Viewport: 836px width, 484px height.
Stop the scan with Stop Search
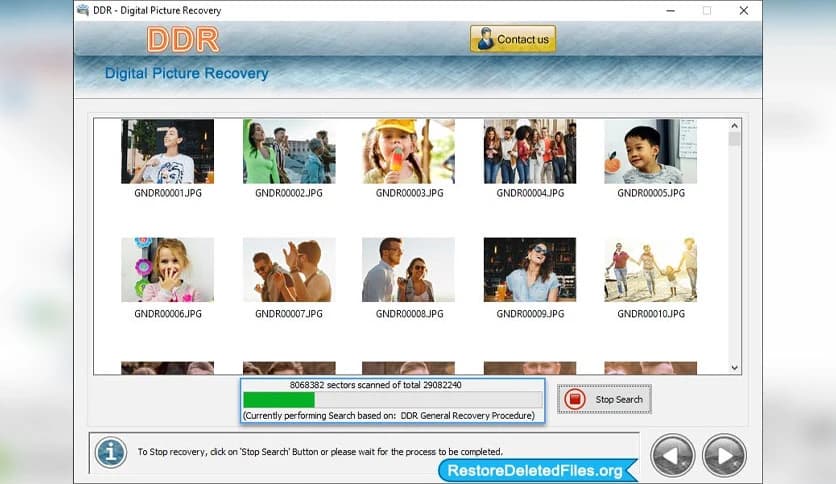coord(604,399)
